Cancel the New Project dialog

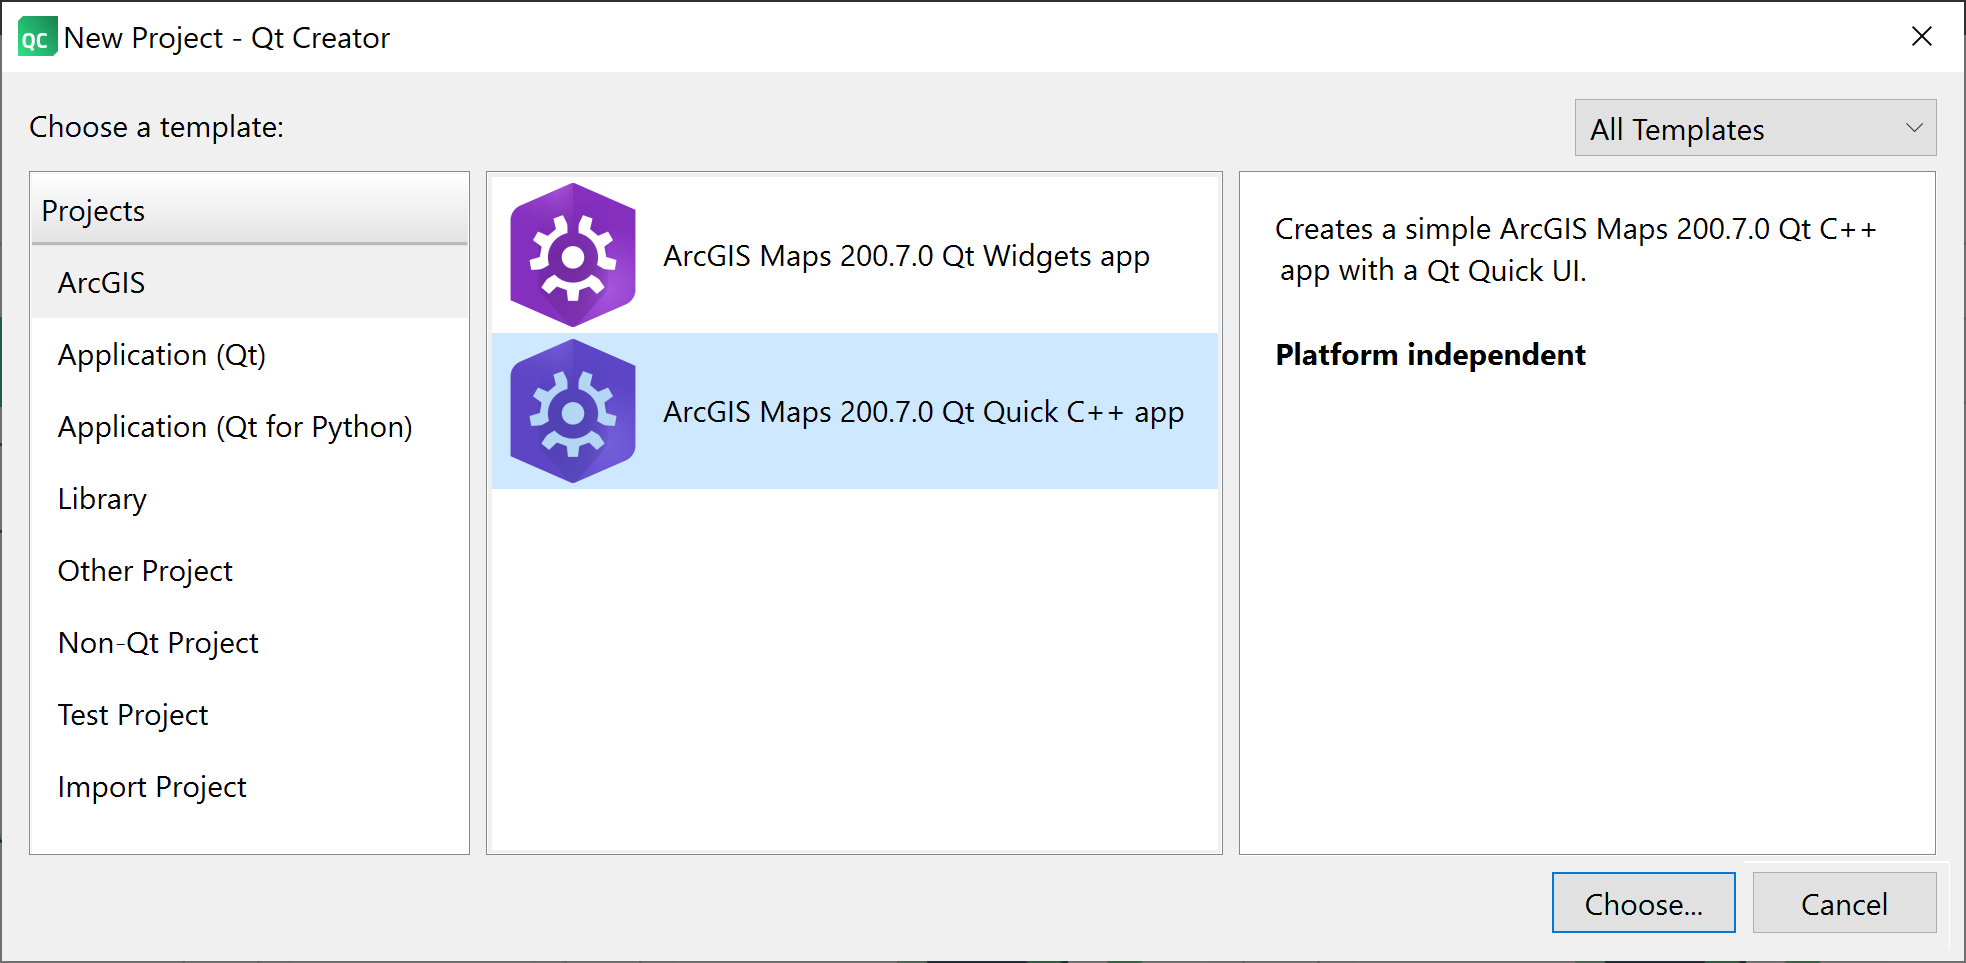click(1843, 904)
